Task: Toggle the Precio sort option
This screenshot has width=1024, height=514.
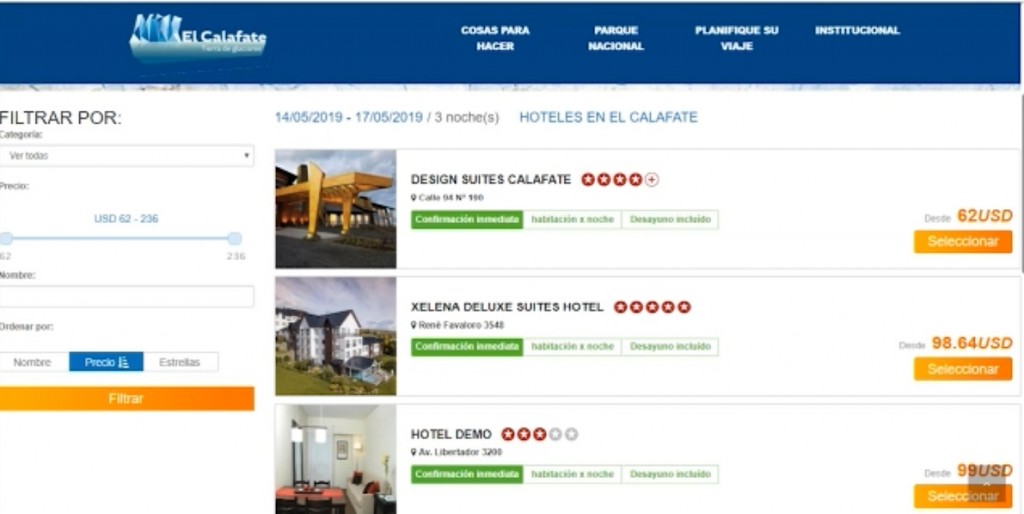Action: pos(106,362)
